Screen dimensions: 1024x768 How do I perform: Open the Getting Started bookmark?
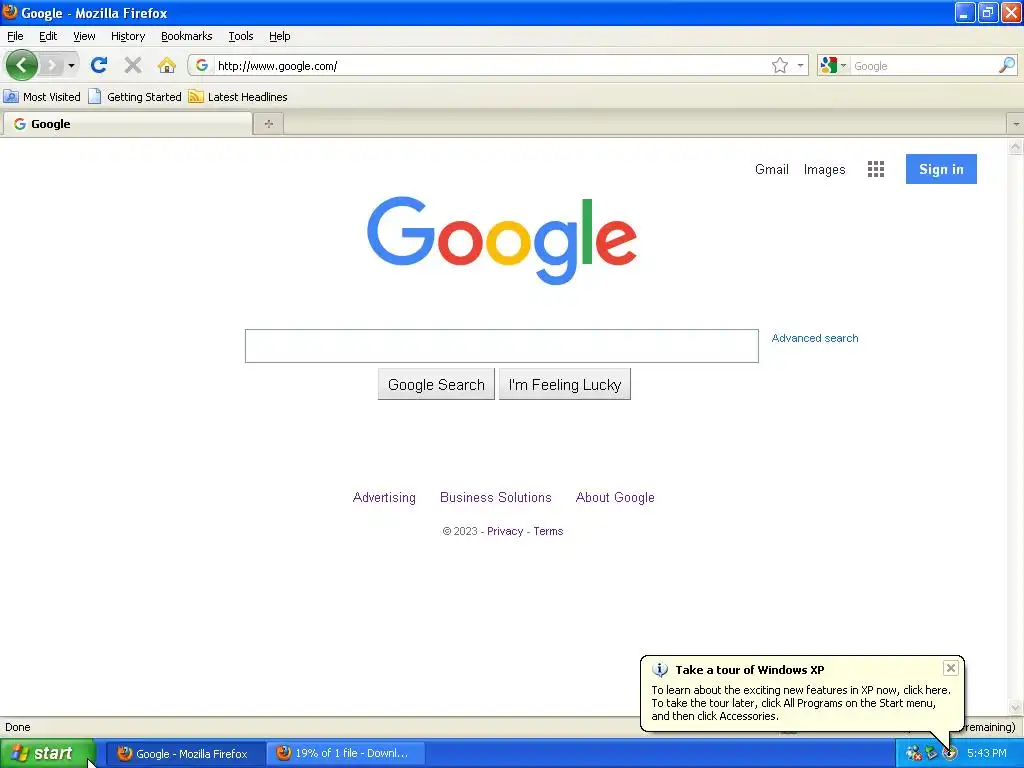pyautogui.click(x=135, y=97)
